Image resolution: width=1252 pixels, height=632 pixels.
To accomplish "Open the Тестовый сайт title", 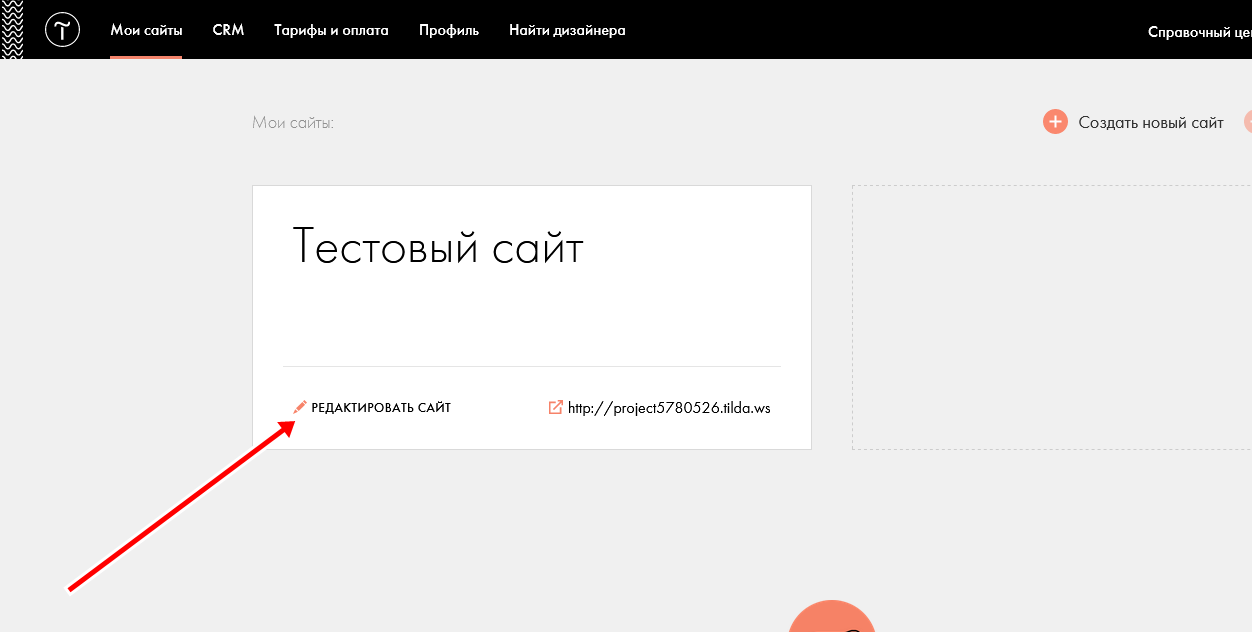I will point(437,246).
